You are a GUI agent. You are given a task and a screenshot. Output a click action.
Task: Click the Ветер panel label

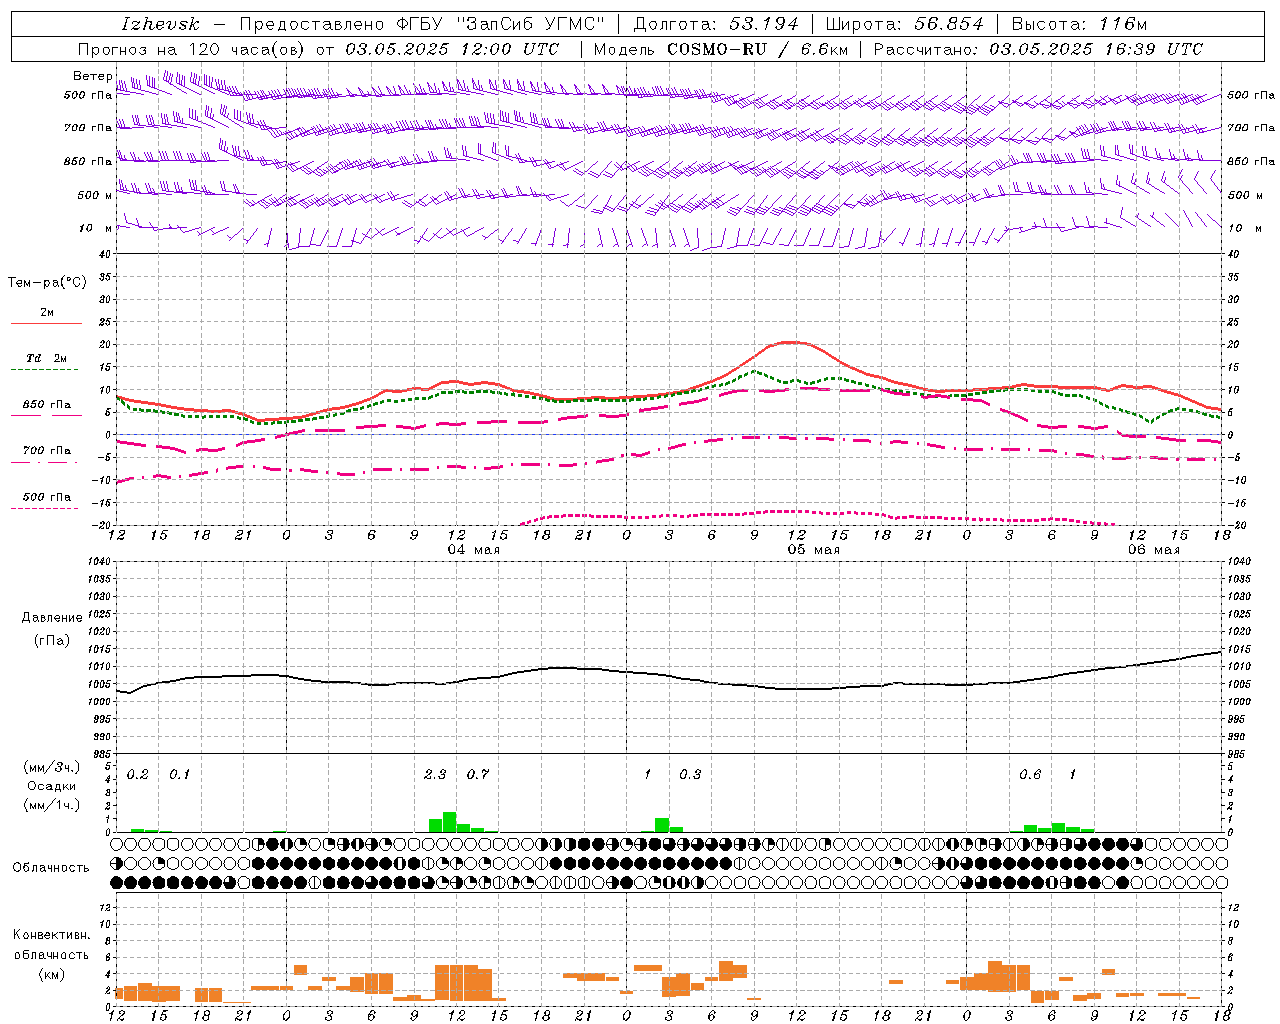pyautogui.click(x=92, y=76)
